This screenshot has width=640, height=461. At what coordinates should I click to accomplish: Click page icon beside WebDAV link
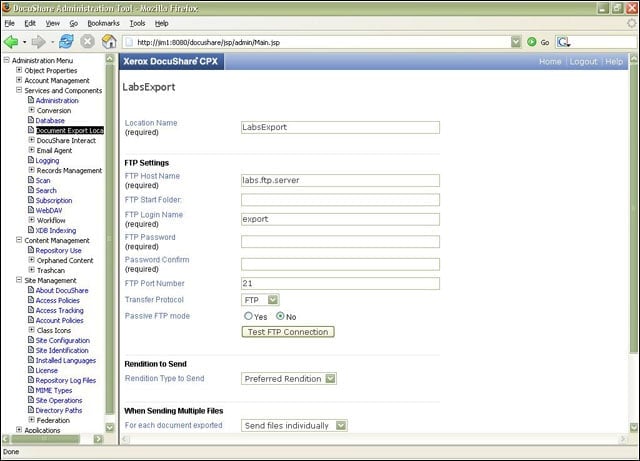tap(31, 210)
